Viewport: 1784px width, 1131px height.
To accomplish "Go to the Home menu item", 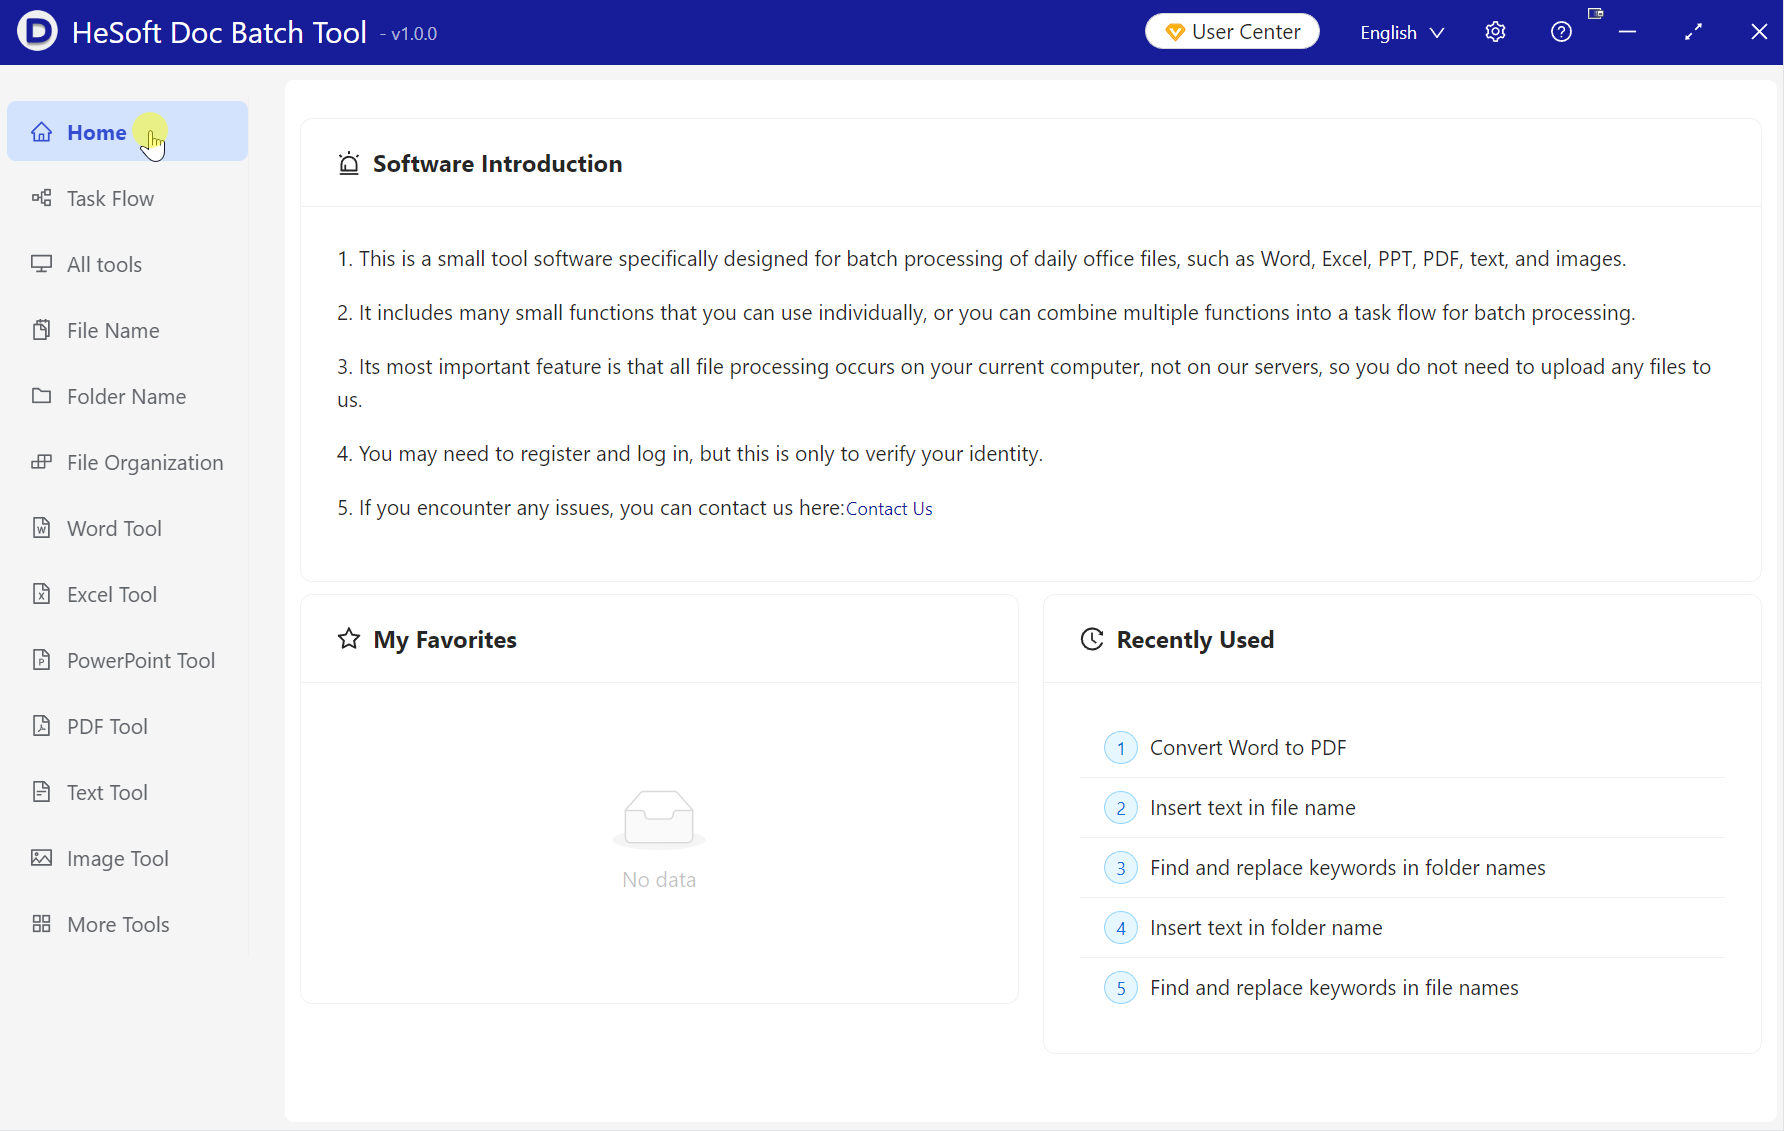I will (97, 132).
